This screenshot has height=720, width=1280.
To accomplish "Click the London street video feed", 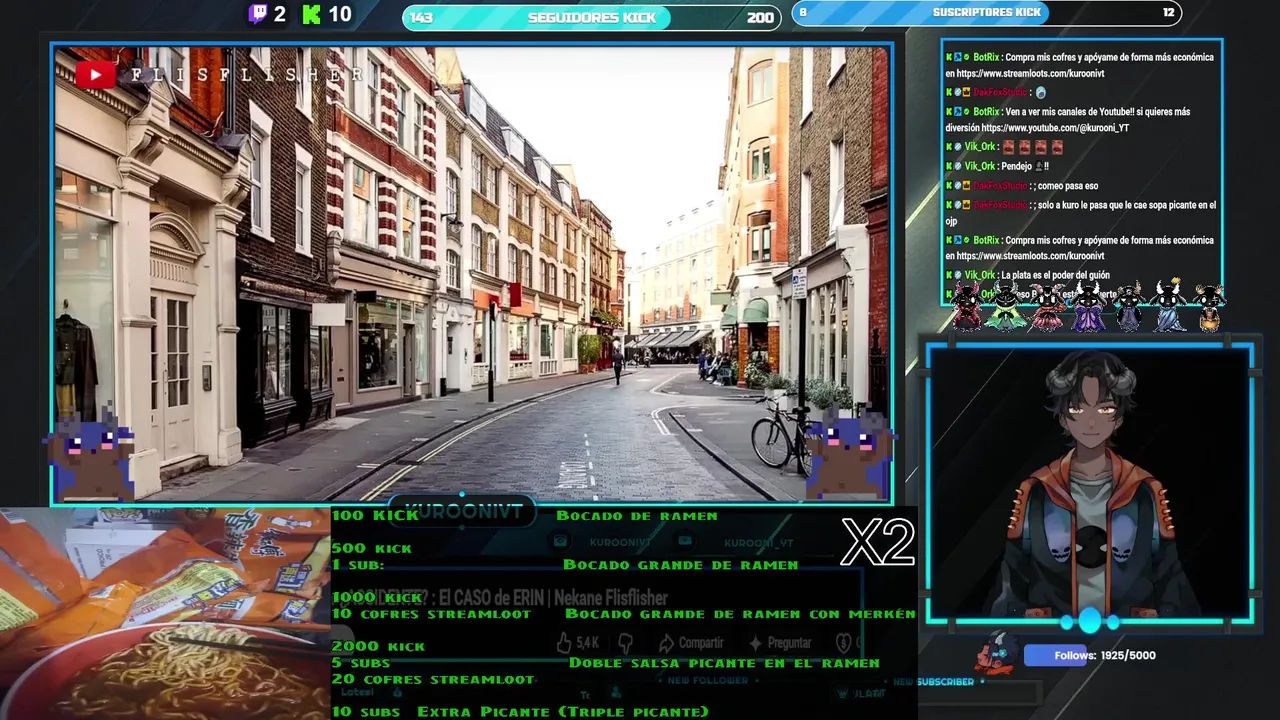I will (472, 273).
